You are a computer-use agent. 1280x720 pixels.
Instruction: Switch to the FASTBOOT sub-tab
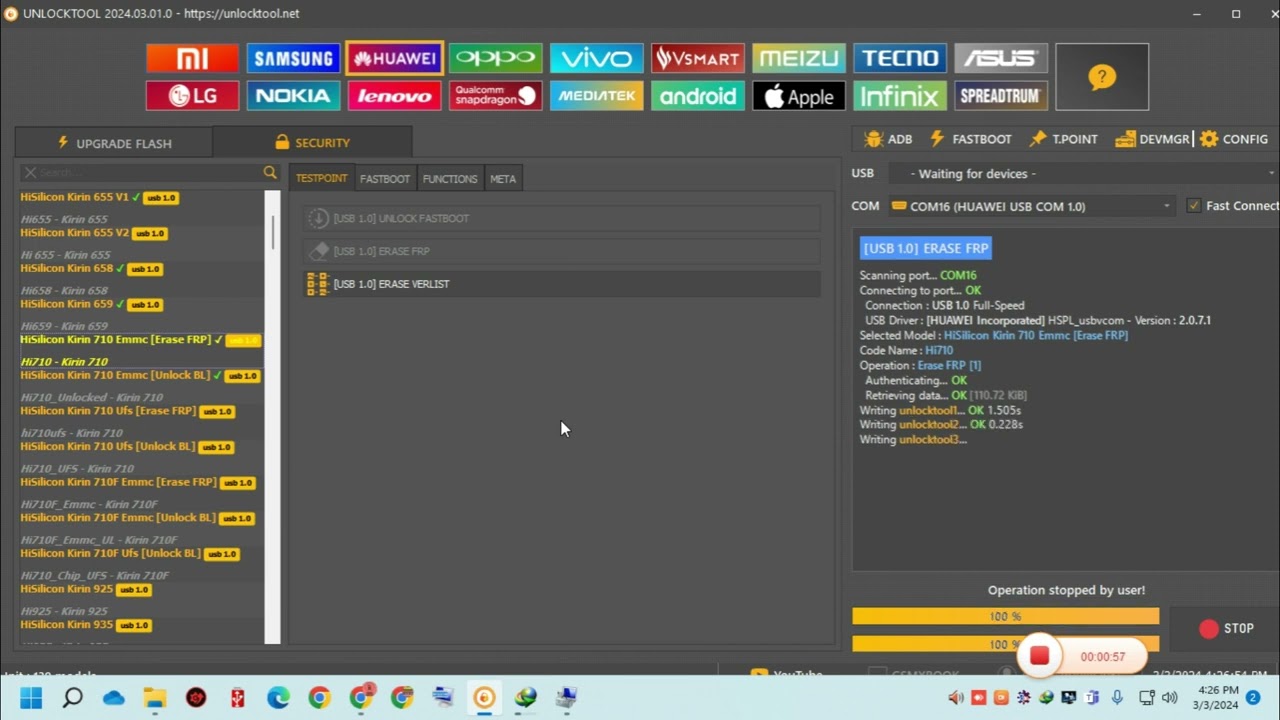coord(385,179)
